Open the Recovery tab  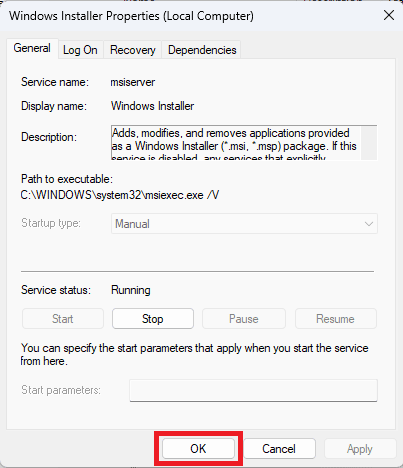133,50
